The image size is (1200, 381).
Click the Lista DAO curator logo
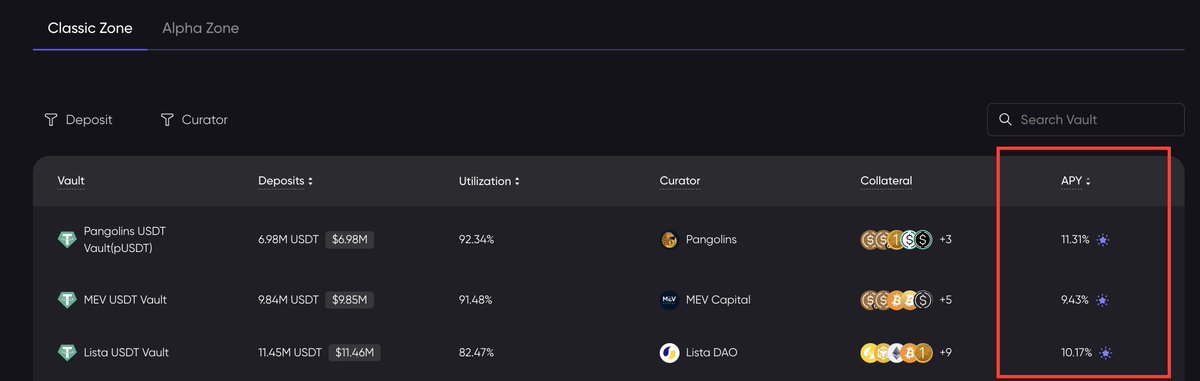(x=670, y=352)
